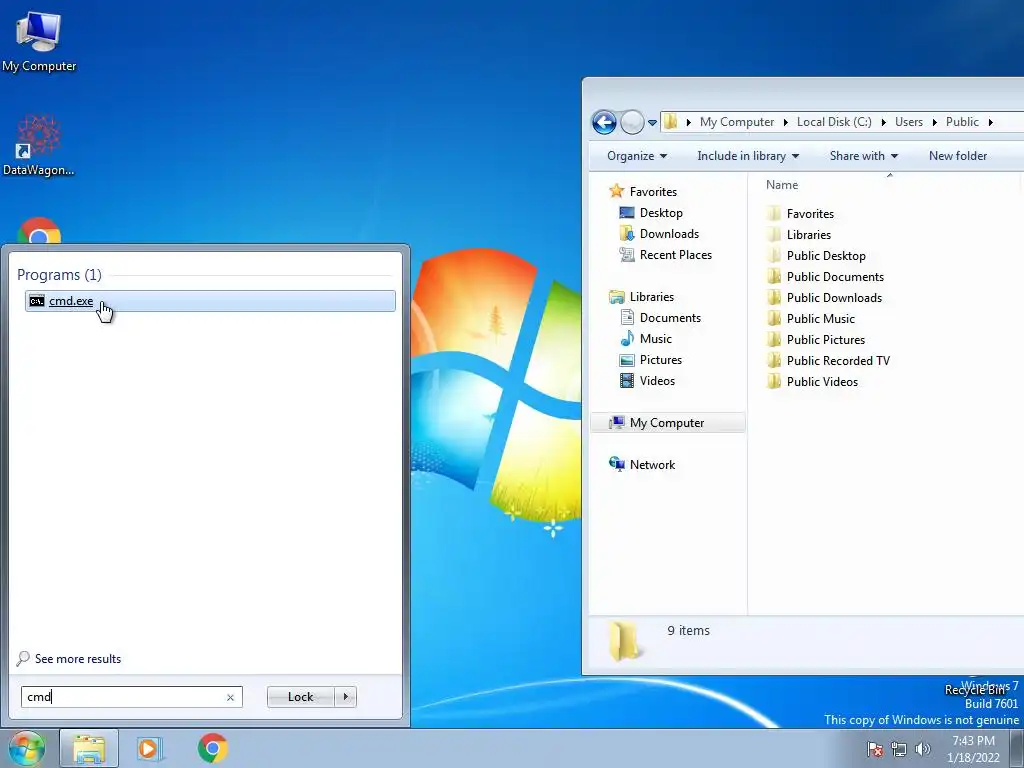1024x768 pixels.
Task: Click the Windows Start orb
Action: 27,748
